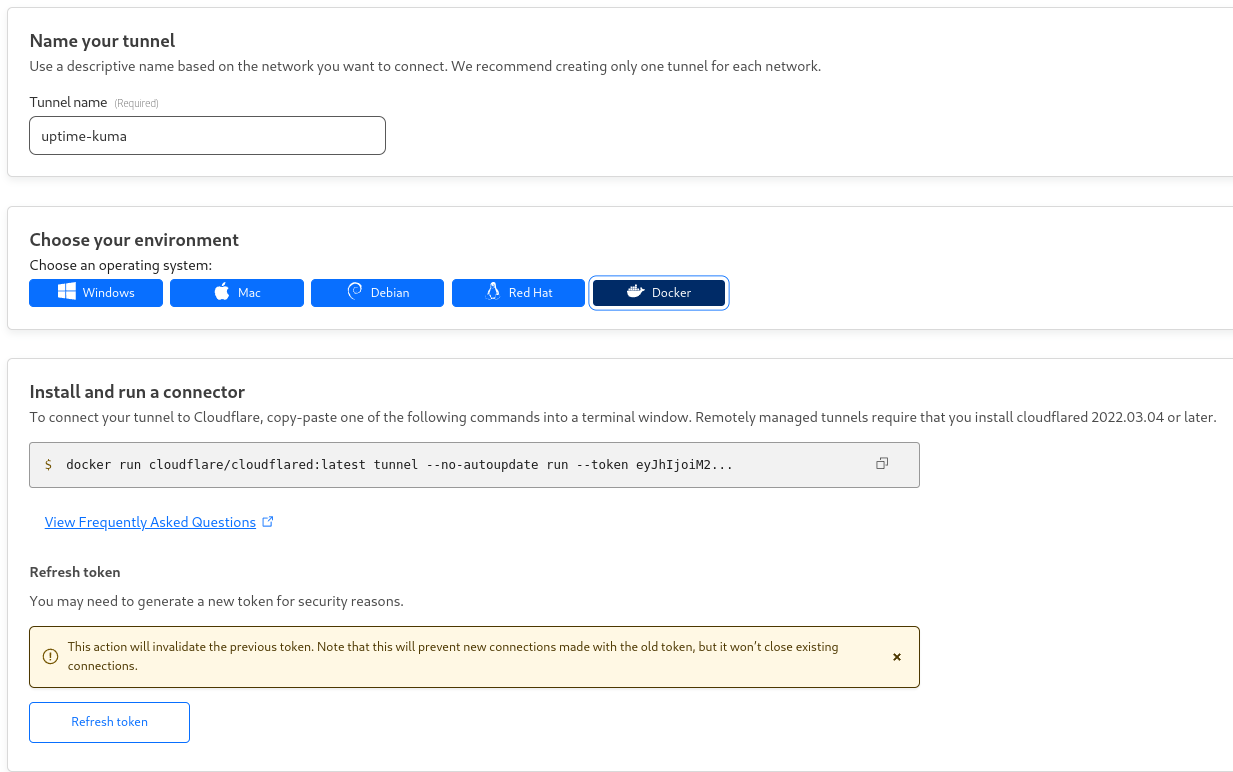This screenshot has width=1233, height=772.
Task: Click the Refresh token button
Action: 109,722
